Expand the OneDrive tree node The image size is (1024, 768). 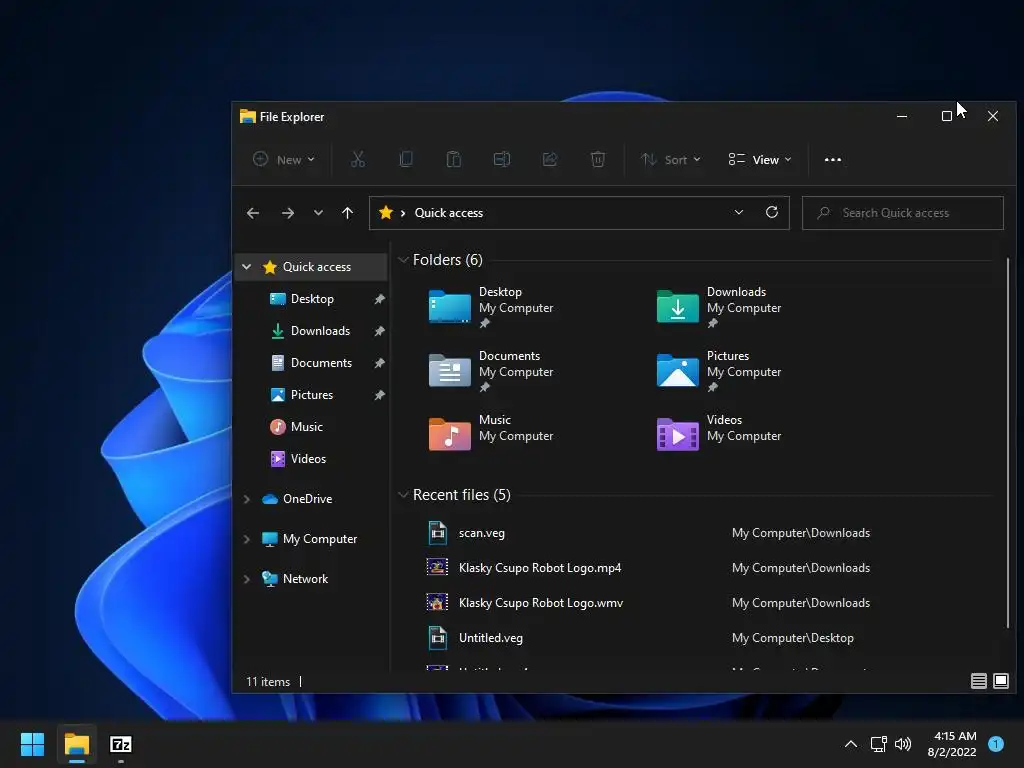pyautogui.click(x=246, y=499)
